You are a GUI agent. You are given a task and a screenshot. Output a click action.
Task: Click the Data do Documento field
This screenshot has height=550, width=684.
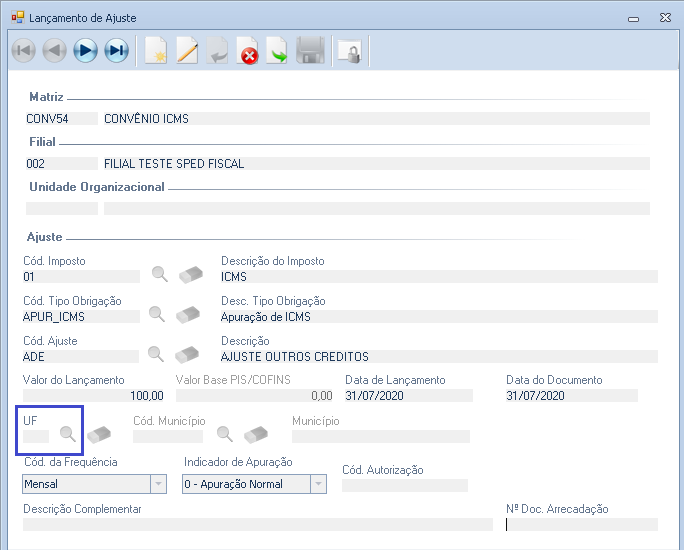(571, 396)
